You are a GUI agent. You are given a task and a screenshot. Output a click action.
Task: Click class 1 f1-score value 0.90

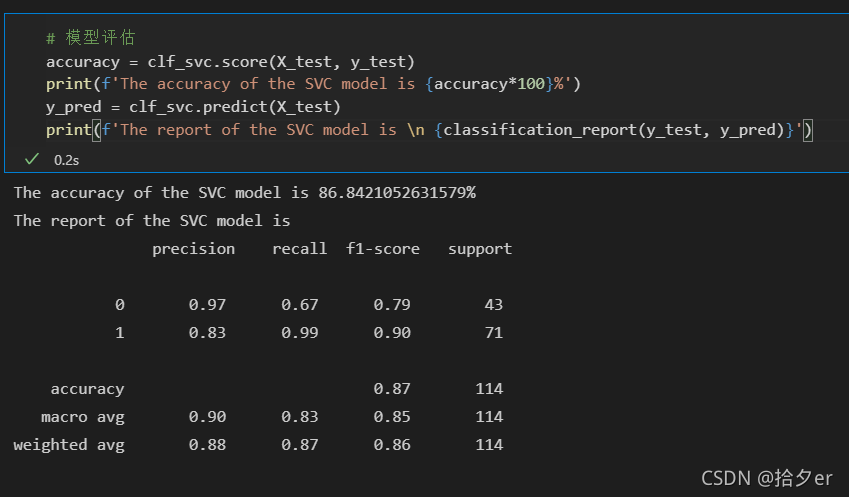pos(392,332)
